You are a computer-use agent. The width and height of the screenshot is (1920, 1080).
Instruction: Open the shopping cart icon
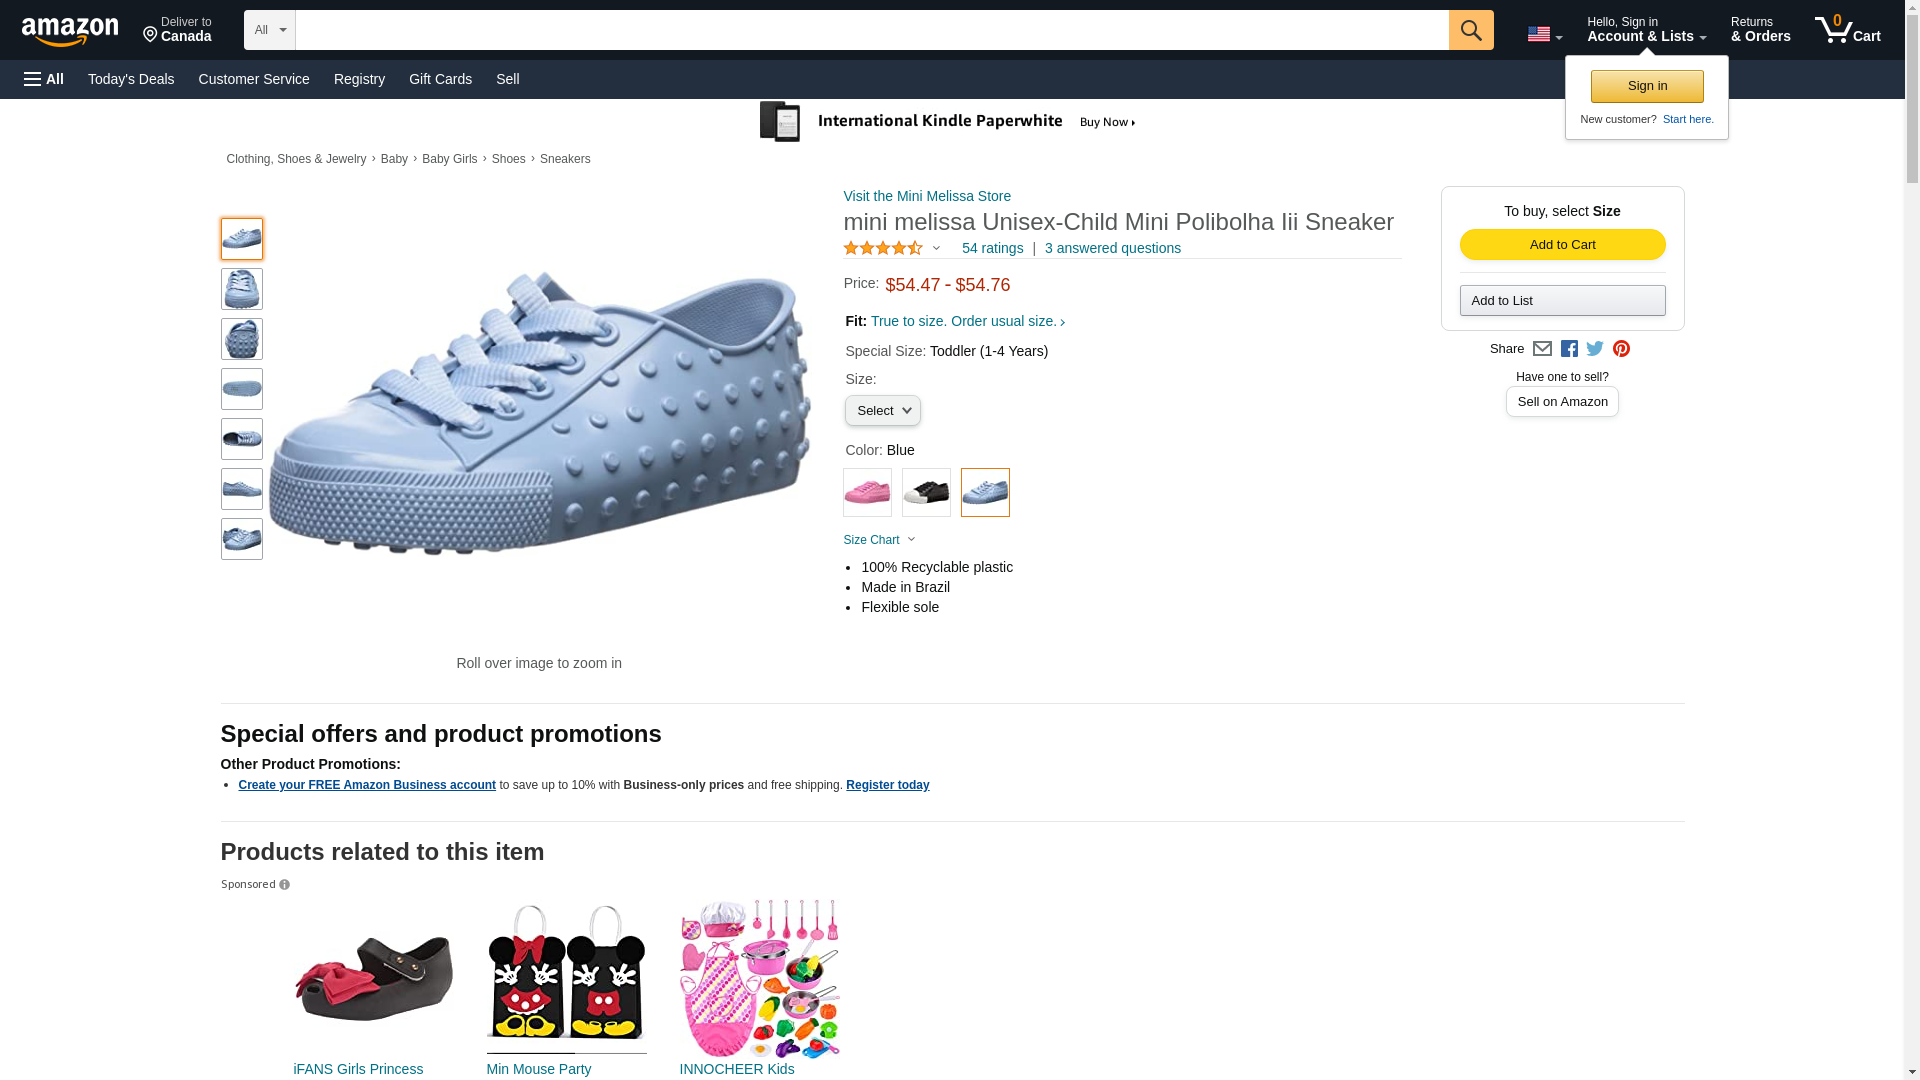(x=1846, y=30)
